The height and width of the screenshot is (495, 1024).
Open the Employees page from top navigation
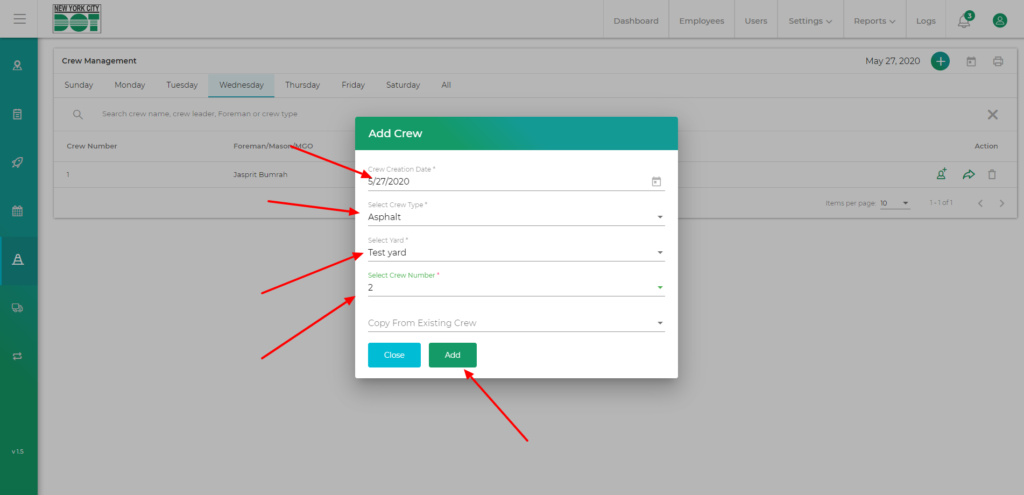click(701, 21)
